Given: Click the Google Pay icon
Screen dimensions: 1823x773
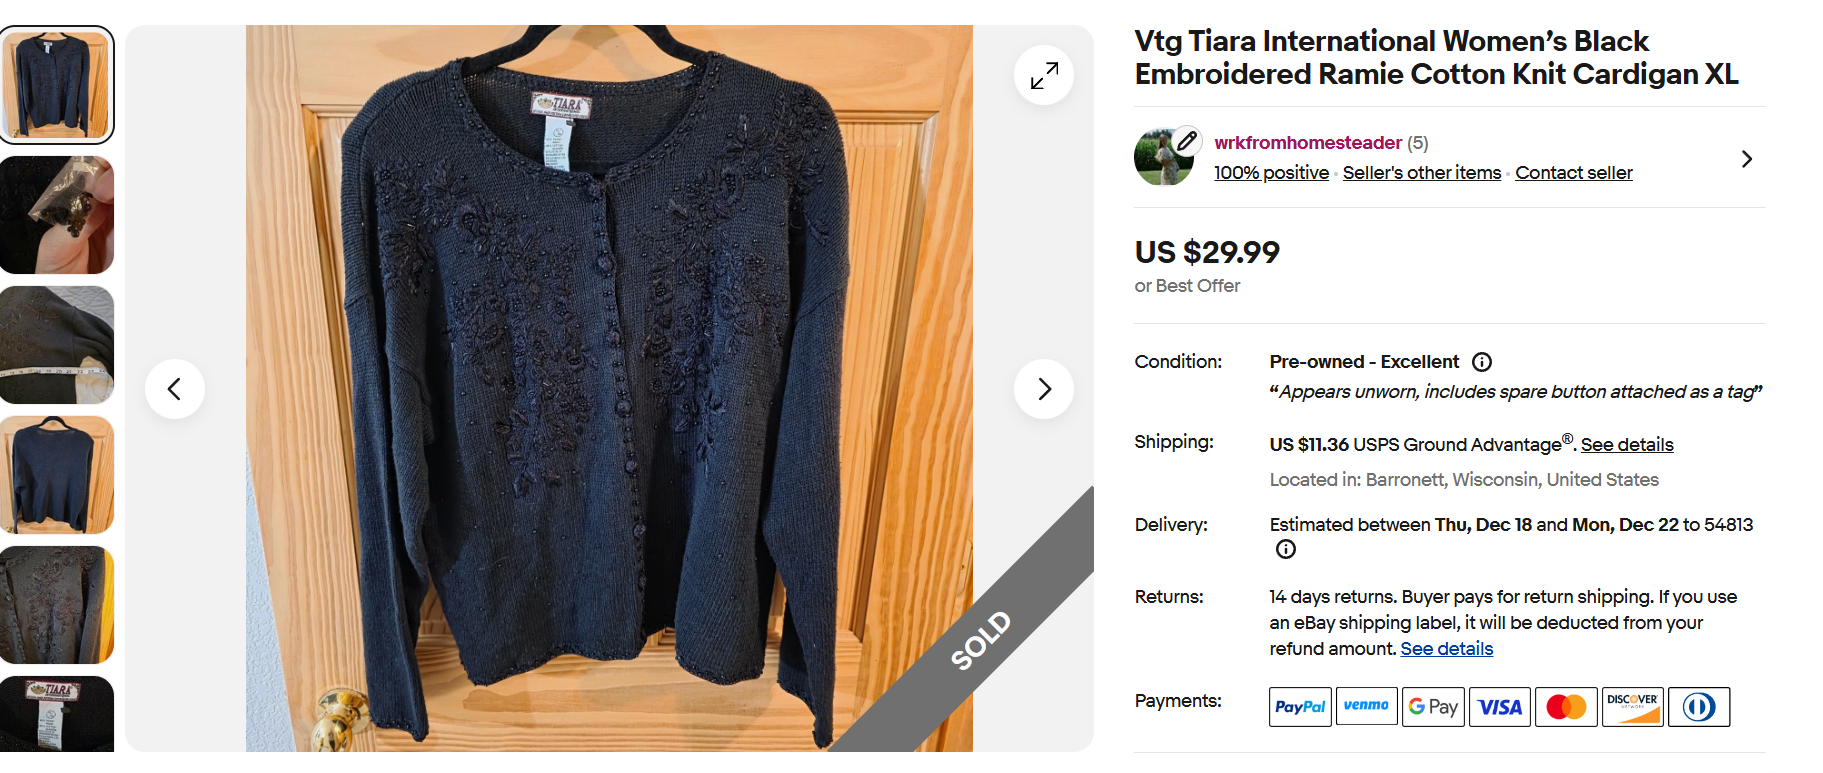Looking at the screenshot, I should click(x=1433, y=707).
